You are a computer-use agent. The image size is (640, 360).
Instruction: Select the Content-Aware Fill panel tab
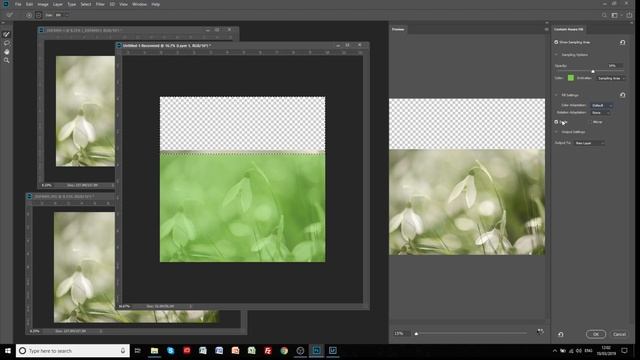(x=569, y=29)
